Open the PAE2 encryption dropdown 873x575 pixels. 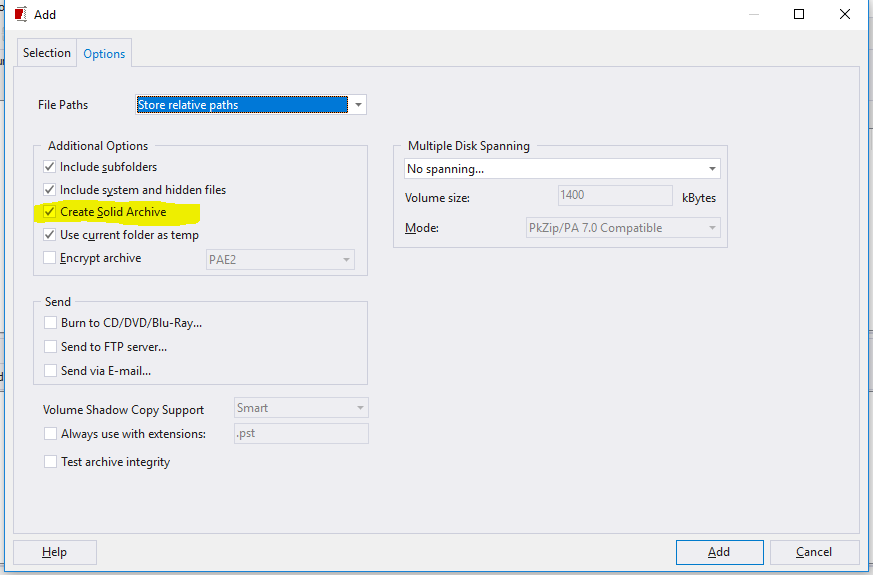click(x=280, y=259)
